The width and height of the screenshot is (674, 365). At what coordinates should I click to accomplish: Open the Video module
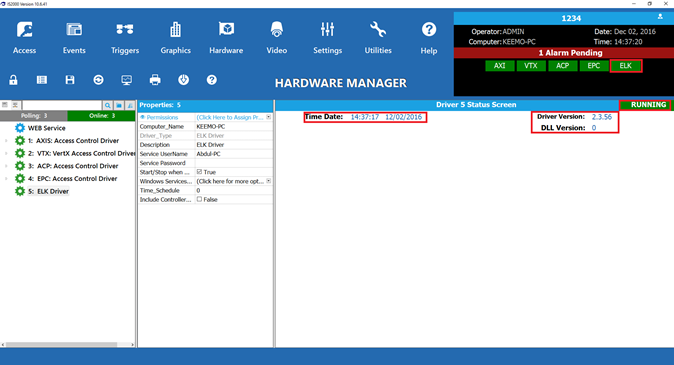pyautogui.click(x=276, y=37)
